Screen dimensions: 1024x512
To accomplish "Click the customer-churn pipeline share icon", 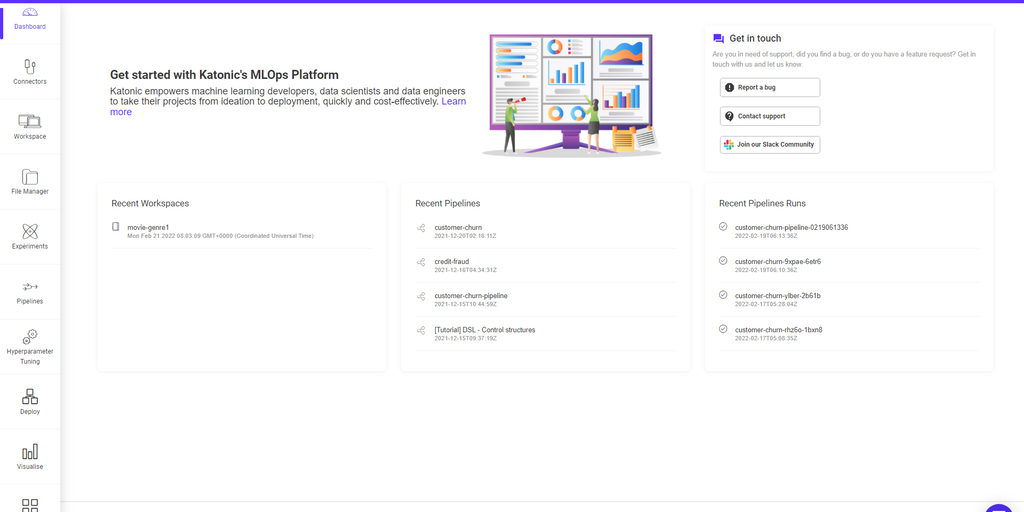I will point(421,228).
